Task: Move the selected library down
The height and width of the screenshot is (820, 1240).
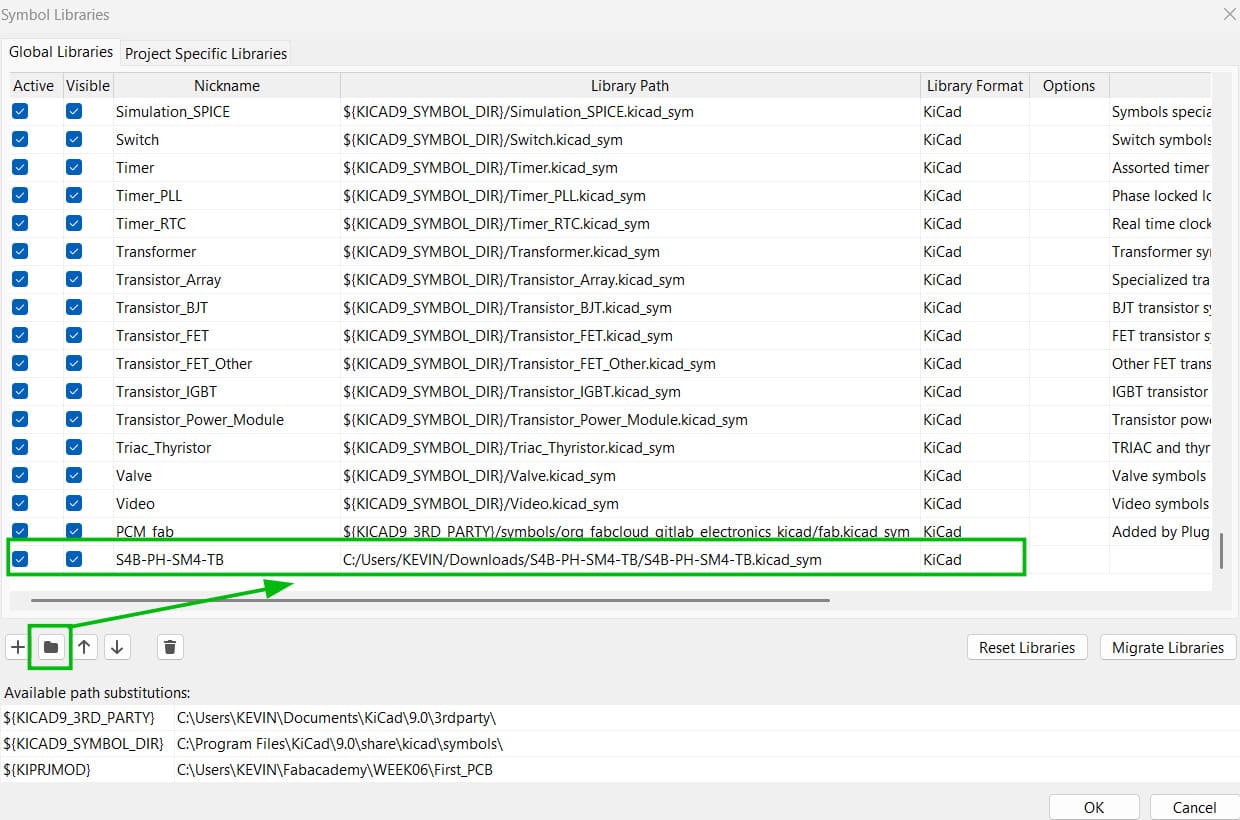Action: [x=117, y=647]
